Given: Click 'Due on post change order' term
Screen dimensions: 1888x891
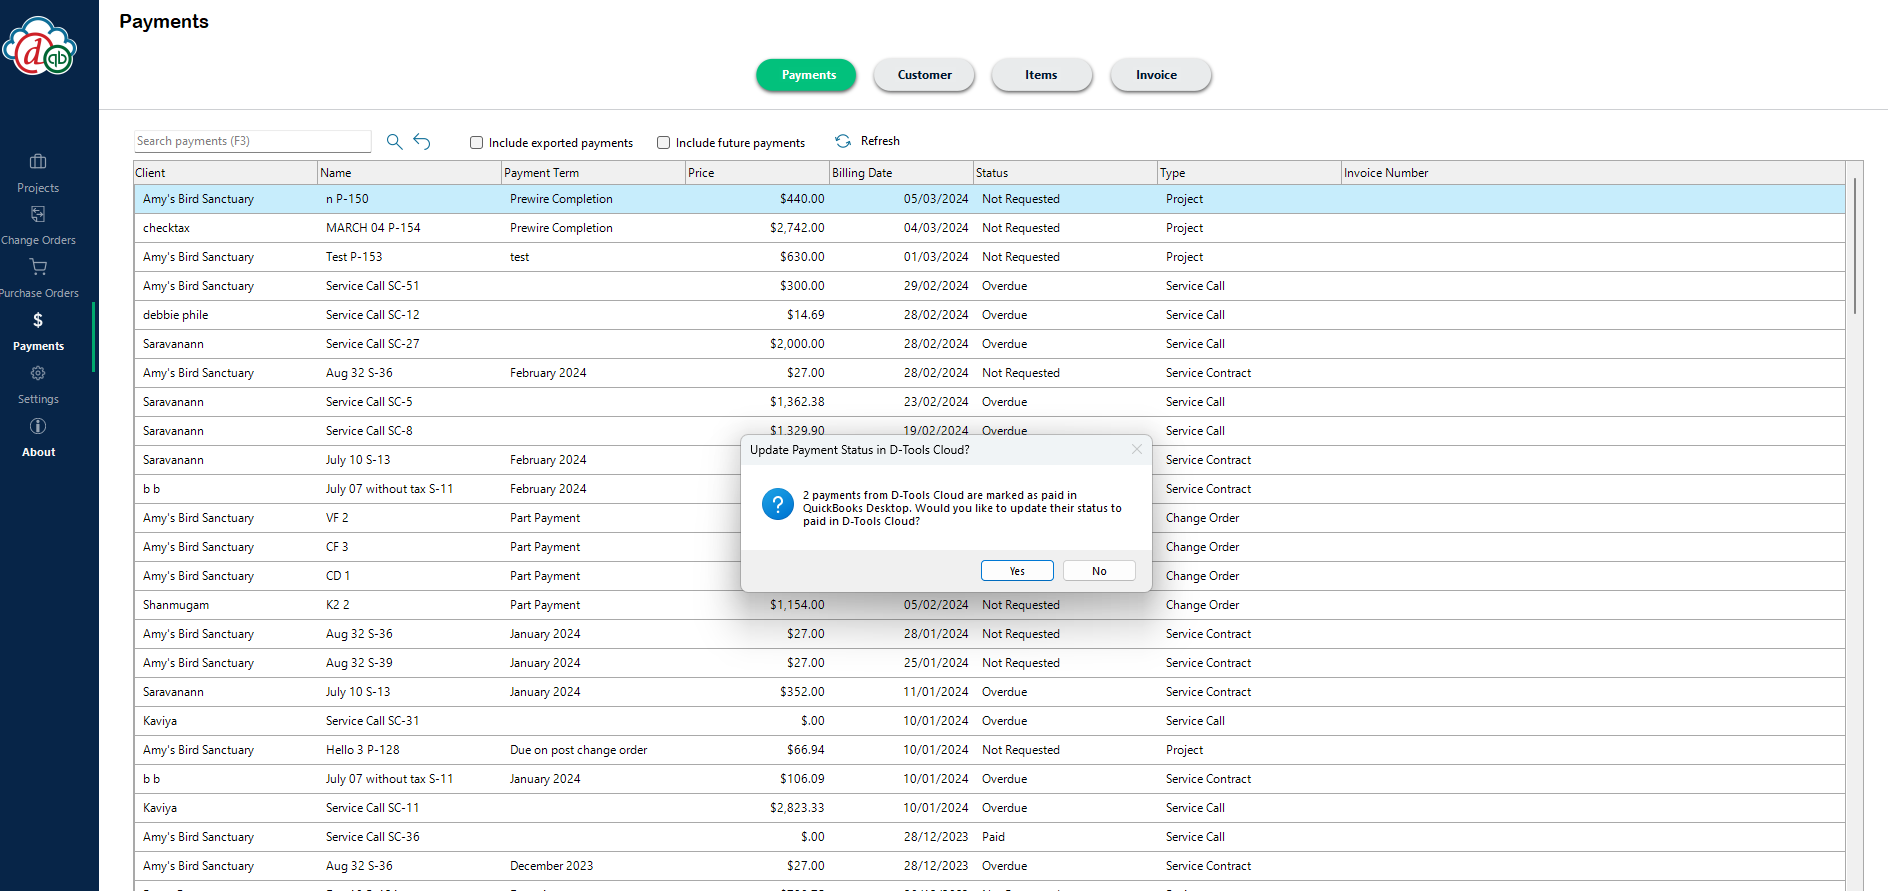Looking at the screenshot, I should point(578,750).
